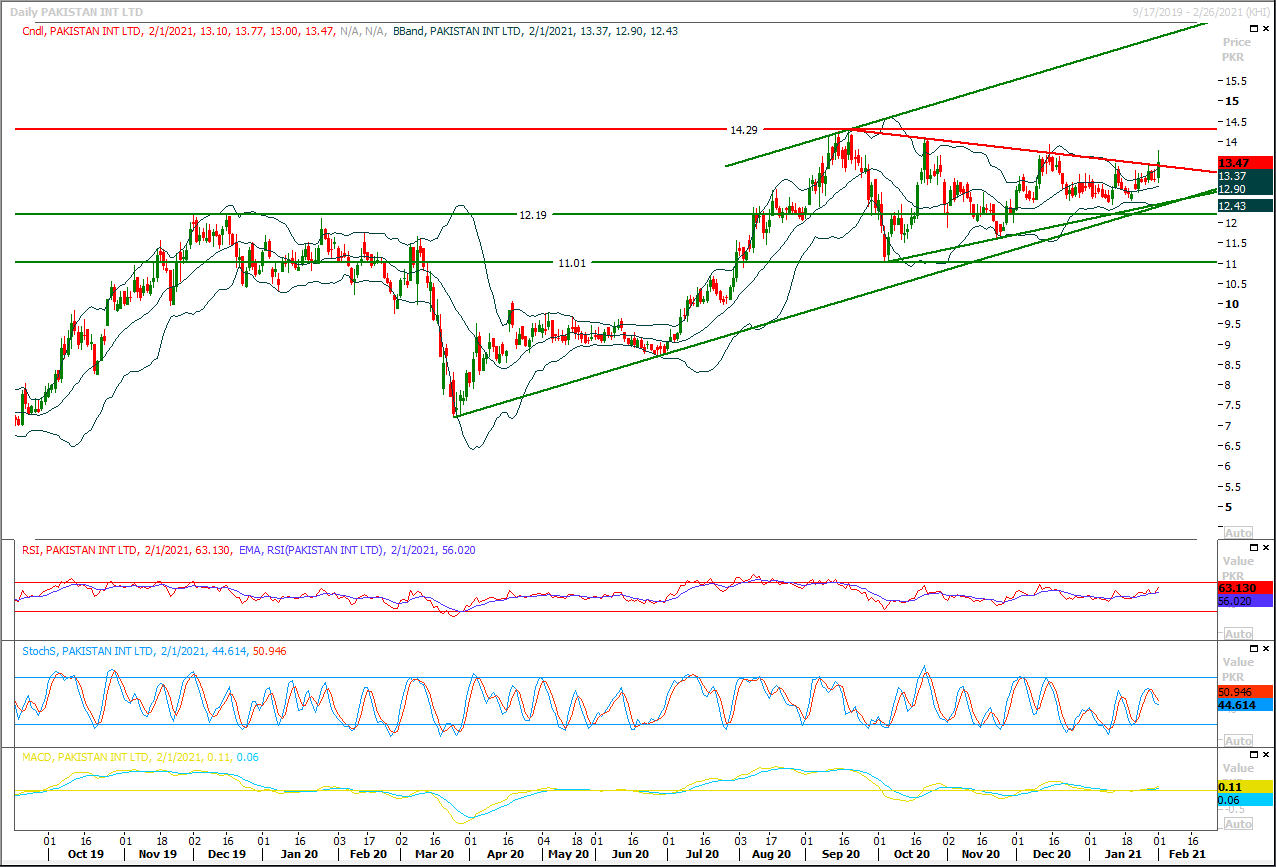Screen dimensions: 1276x867
Task: Click Jul 20 on the time axis
Action: pos(702,855)
